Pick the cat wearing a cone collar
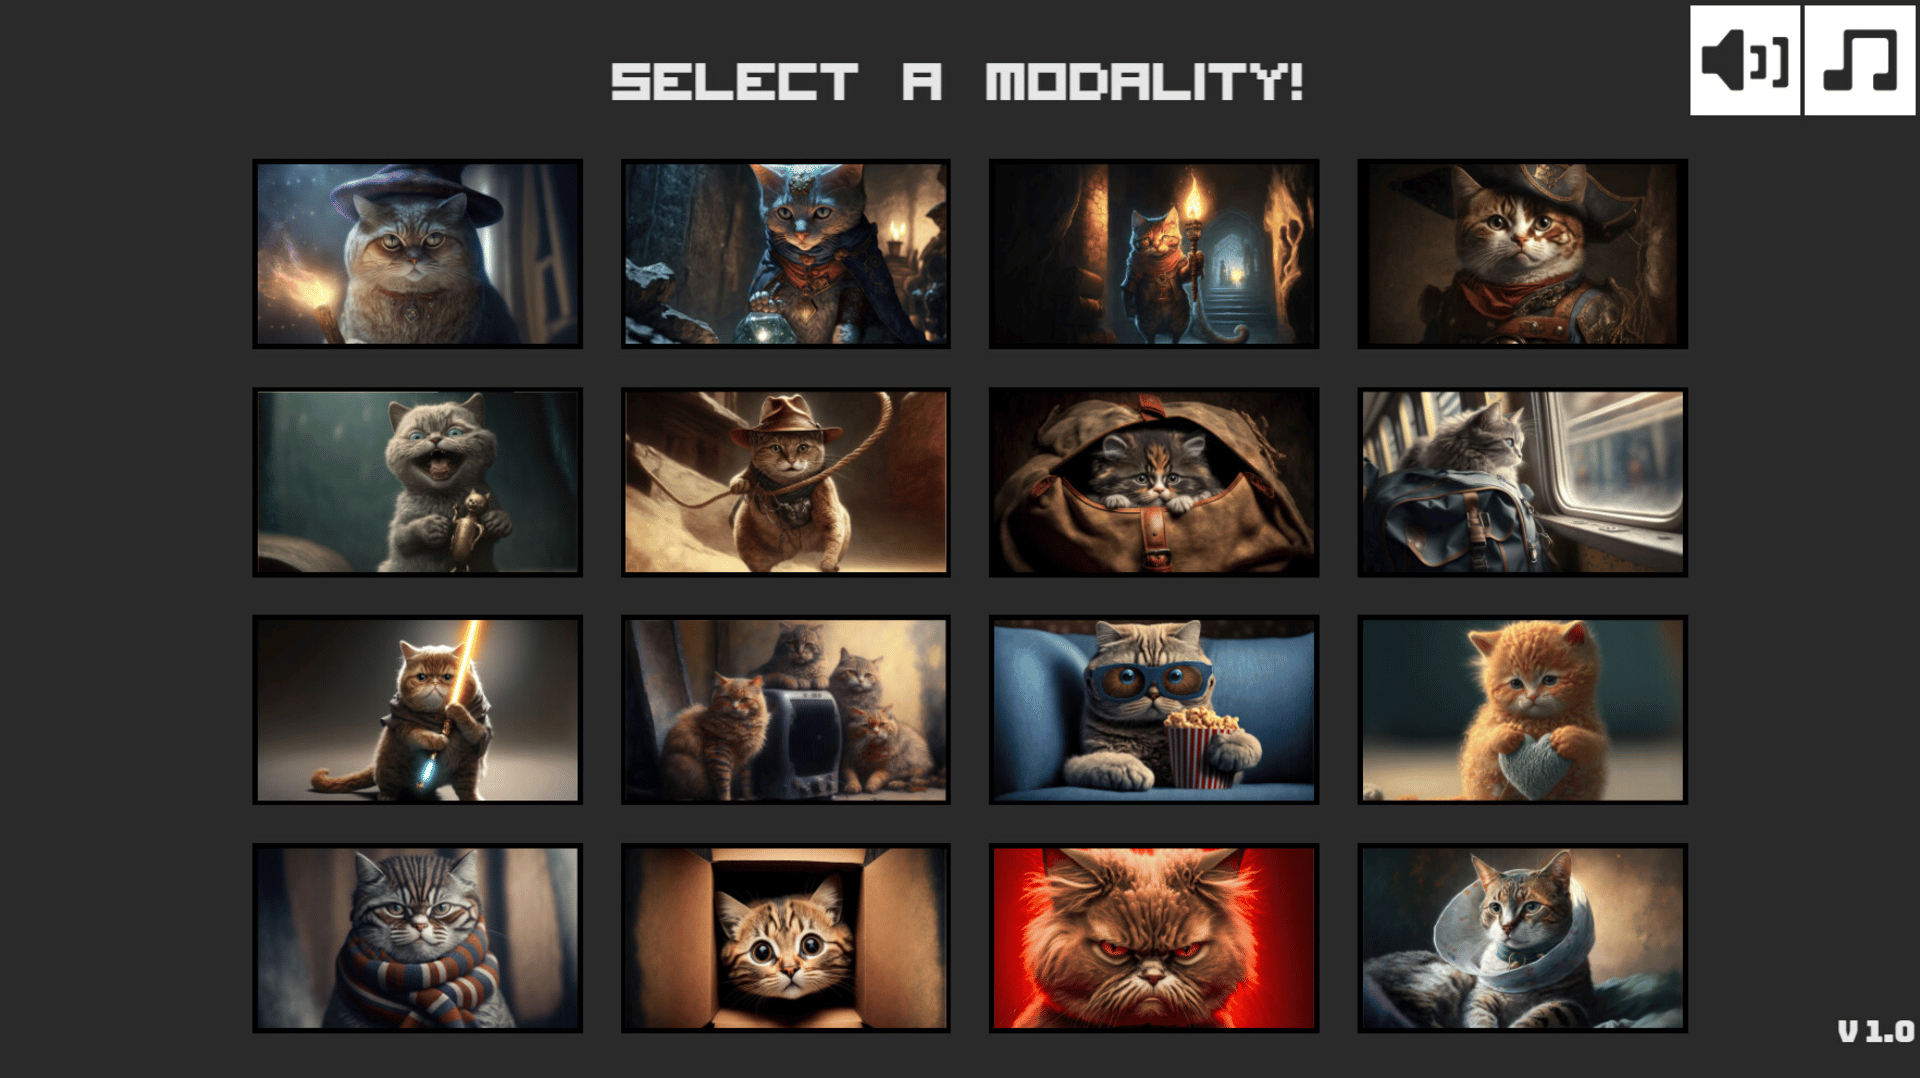Image resolution: width=1920 pixels, height=1078 pixels. point(1522,938)
